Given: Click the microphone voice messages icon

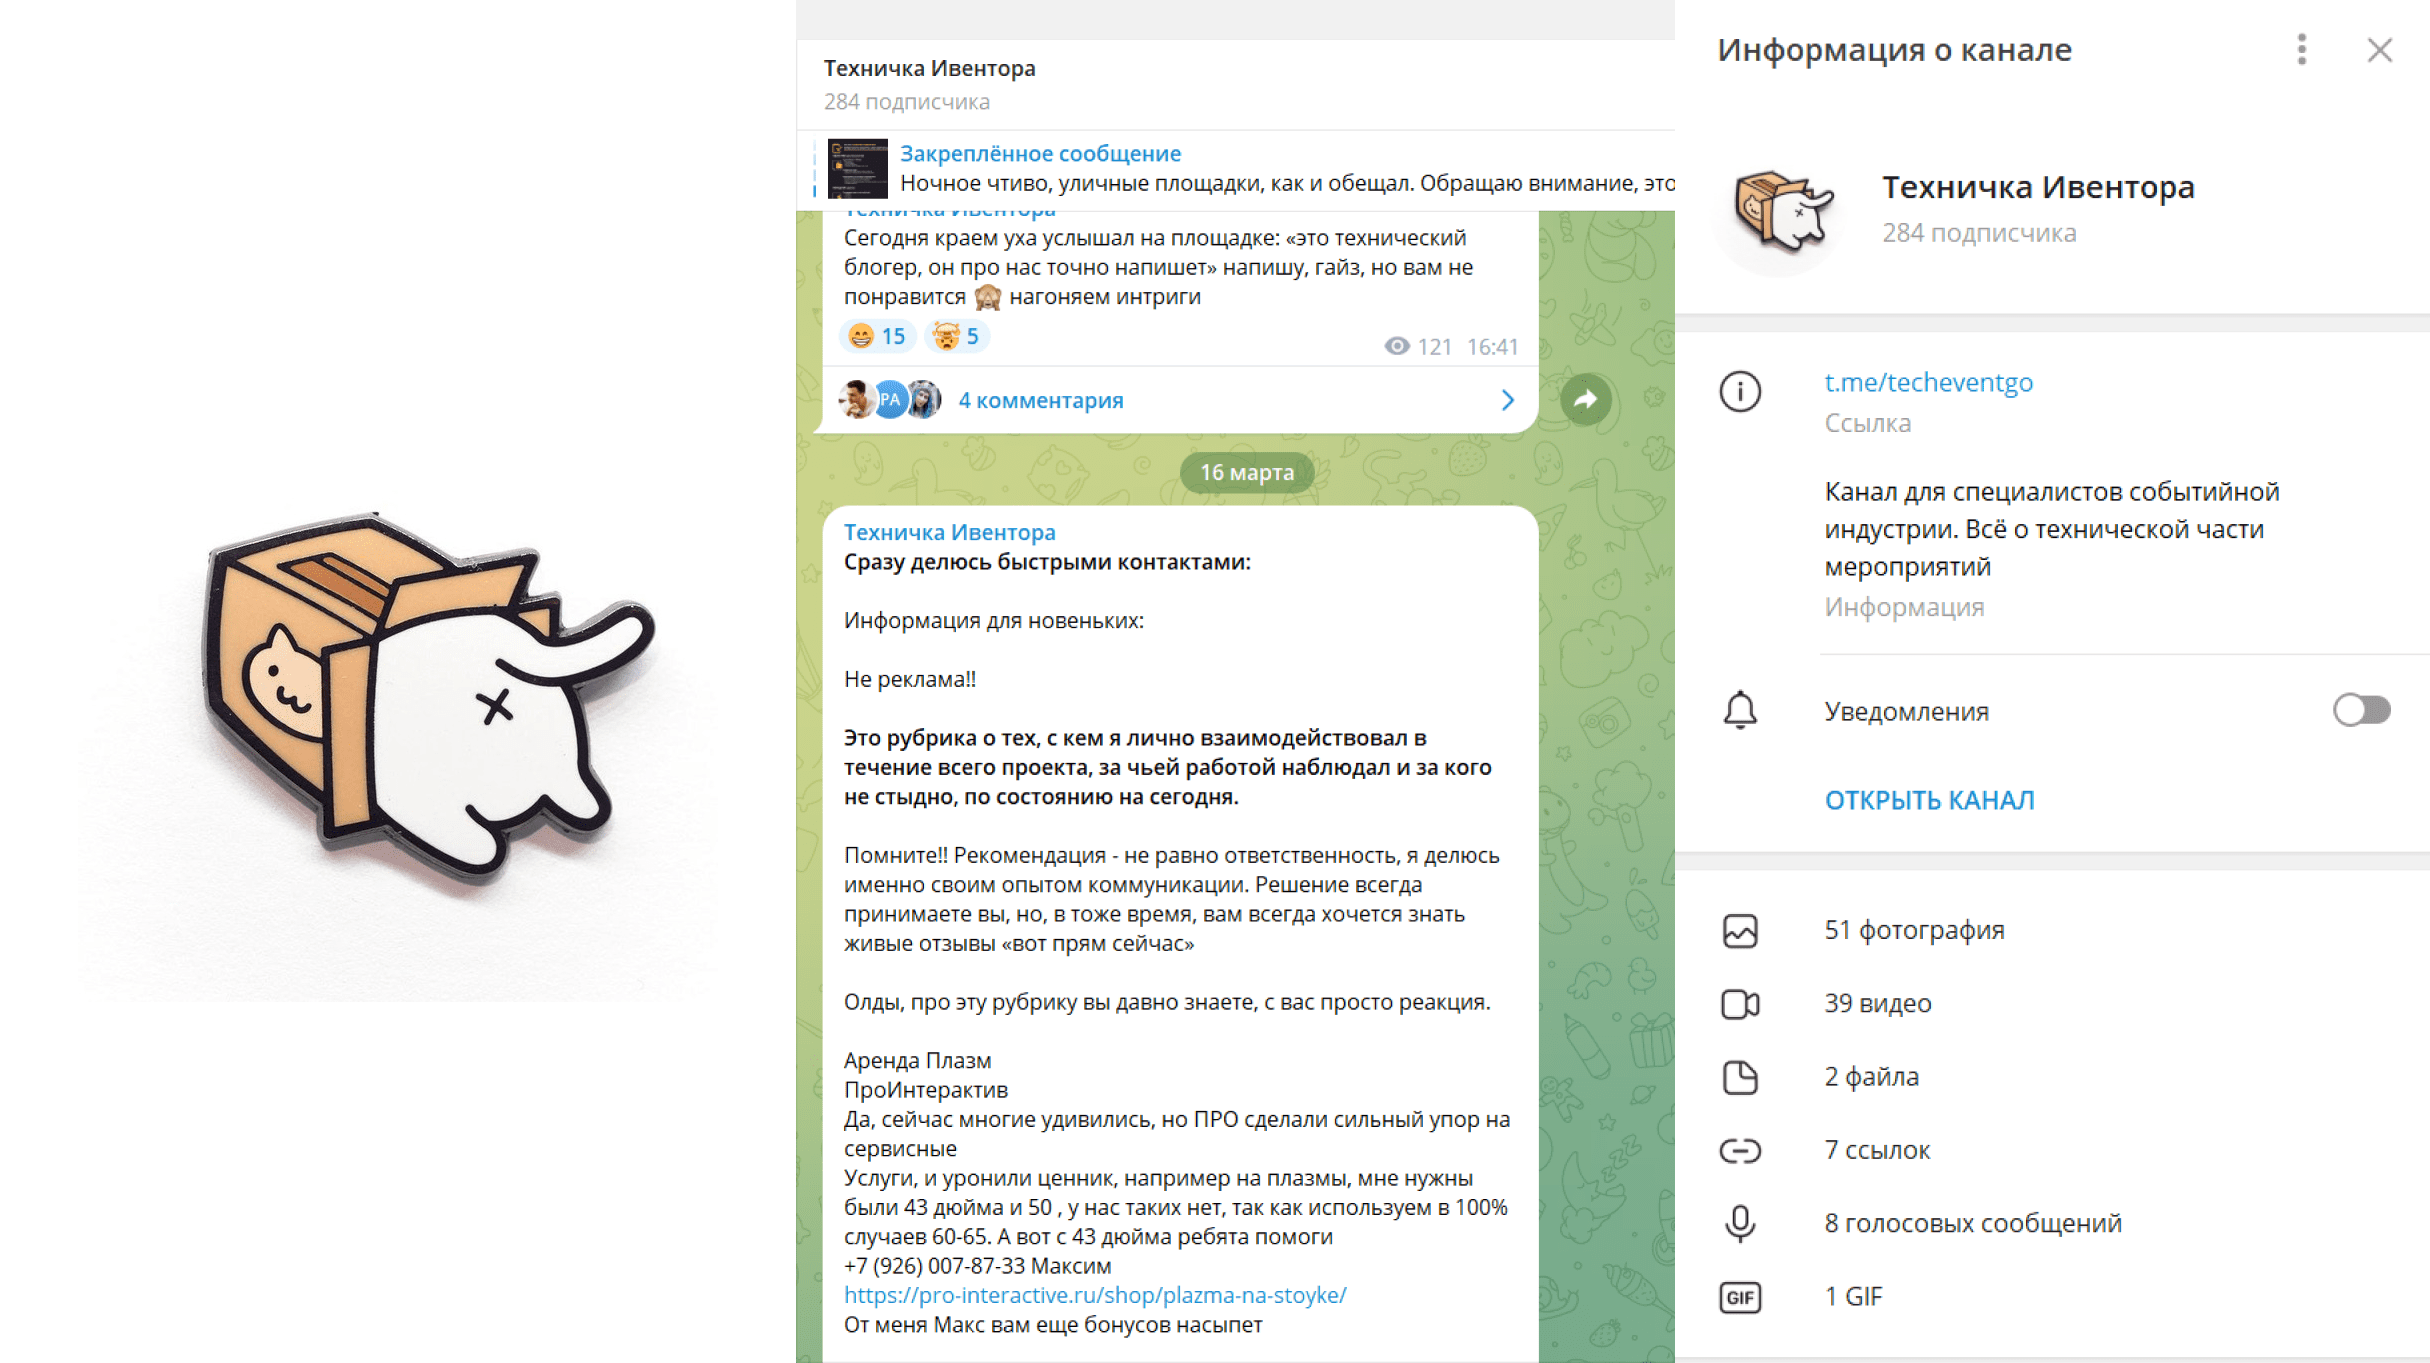Looking at the screenshot, I should click(x=1740, y=1223).
